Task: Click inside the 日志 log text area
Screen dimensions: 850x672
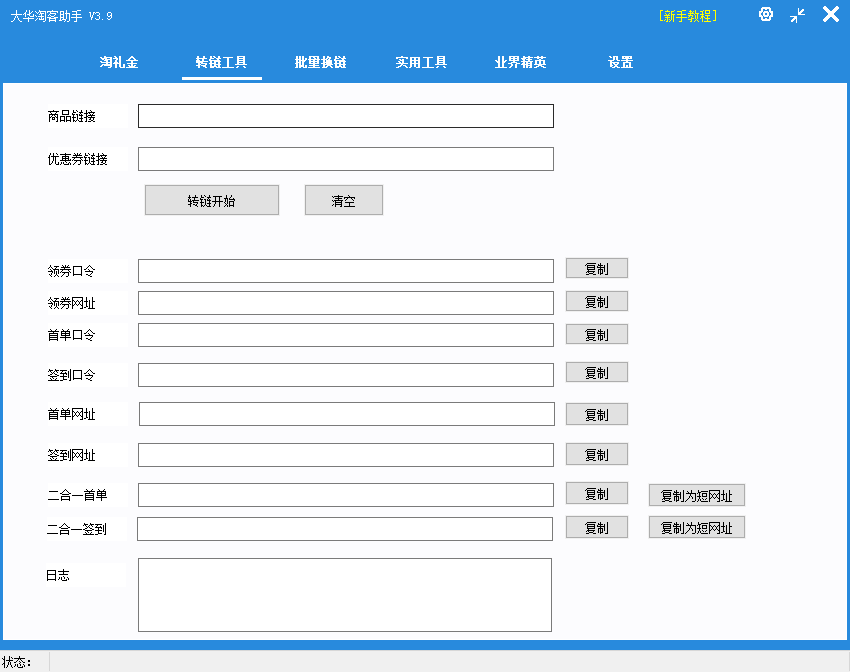Action: tap(345, 595)
